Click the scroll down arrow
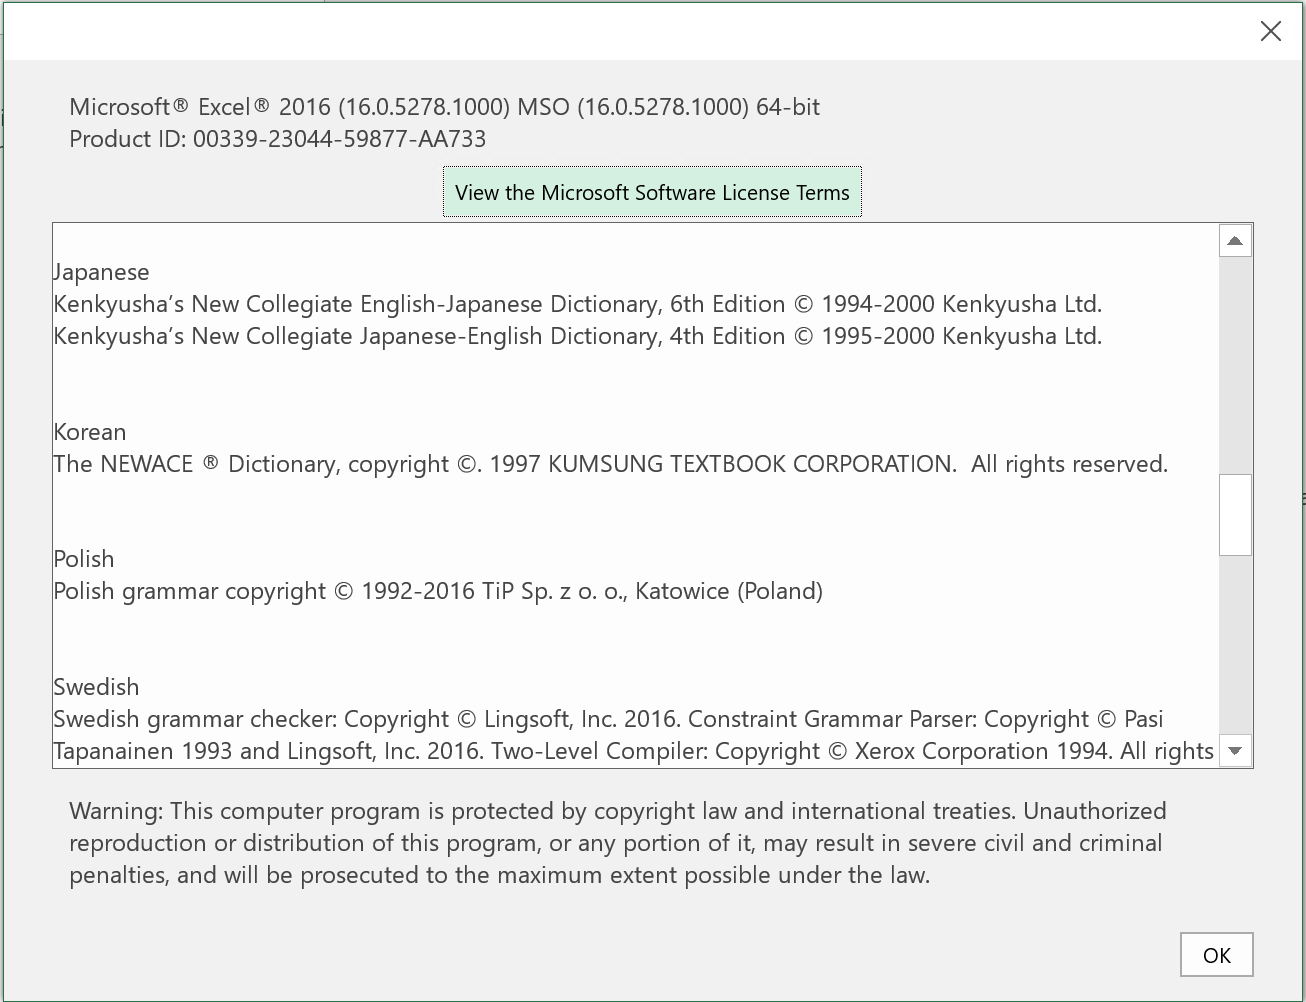 [1234, 750]
